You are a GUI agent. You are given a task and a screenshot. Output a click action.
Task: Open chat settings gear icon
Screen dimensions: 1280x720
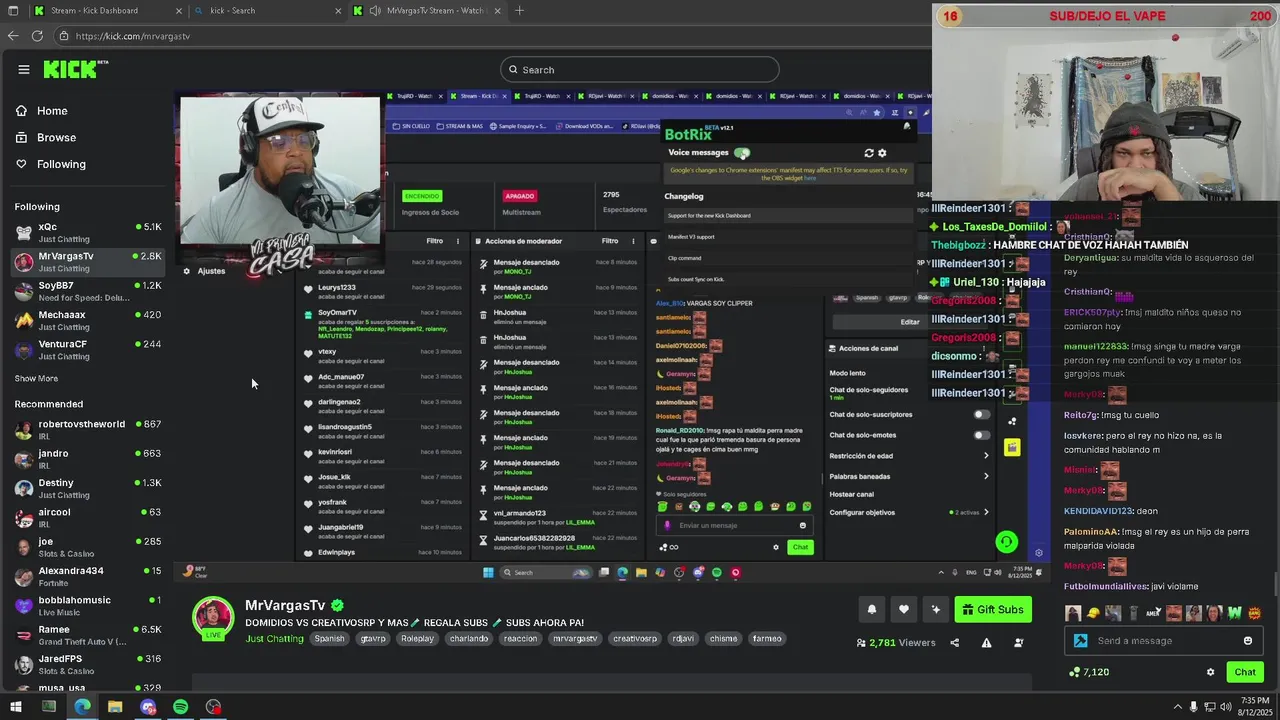point(1210,672)
